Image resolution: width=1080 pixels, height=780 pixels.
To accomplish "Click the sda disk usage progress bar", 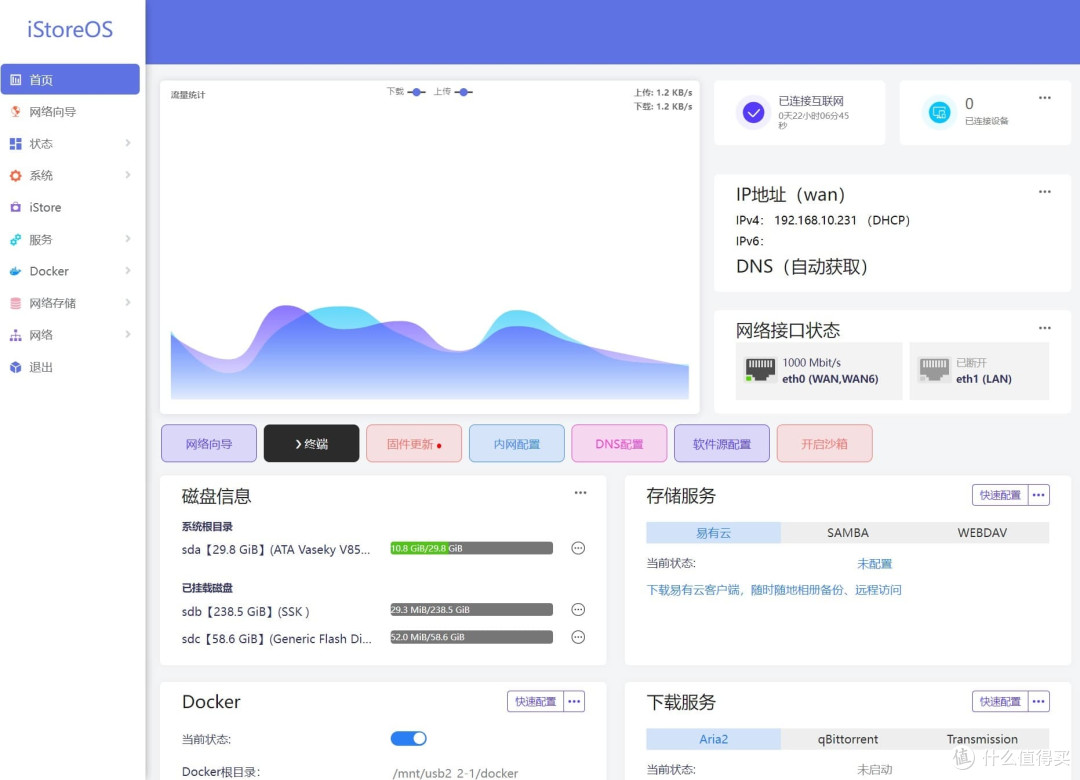I will pyautogui.click(x=470, y=548).
